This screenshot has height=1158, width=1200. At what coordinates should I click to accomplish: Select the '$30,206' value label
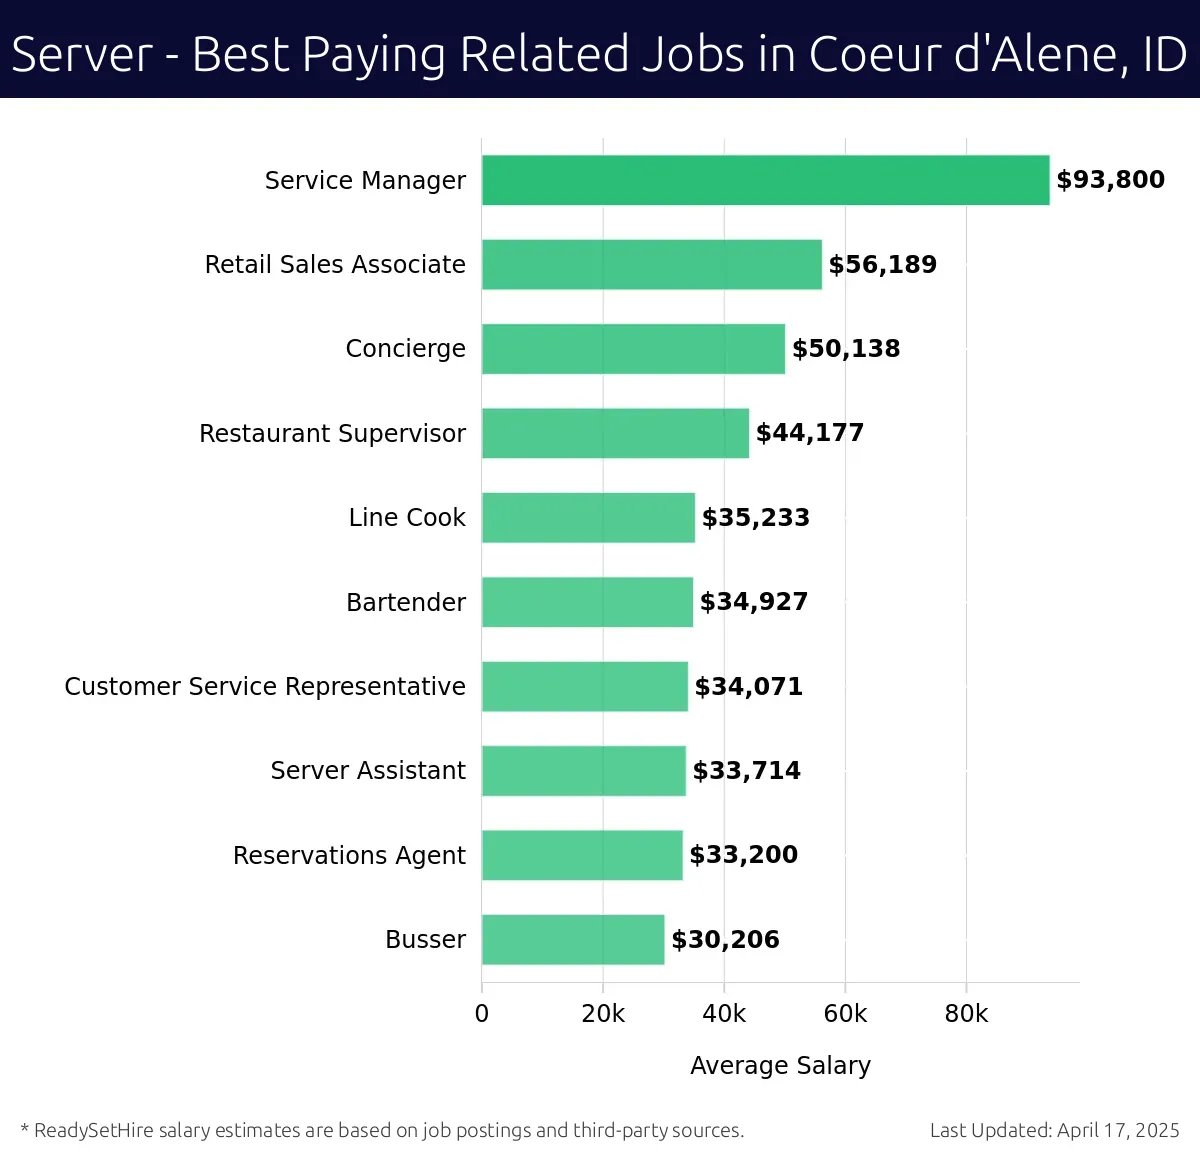point(726,940)
